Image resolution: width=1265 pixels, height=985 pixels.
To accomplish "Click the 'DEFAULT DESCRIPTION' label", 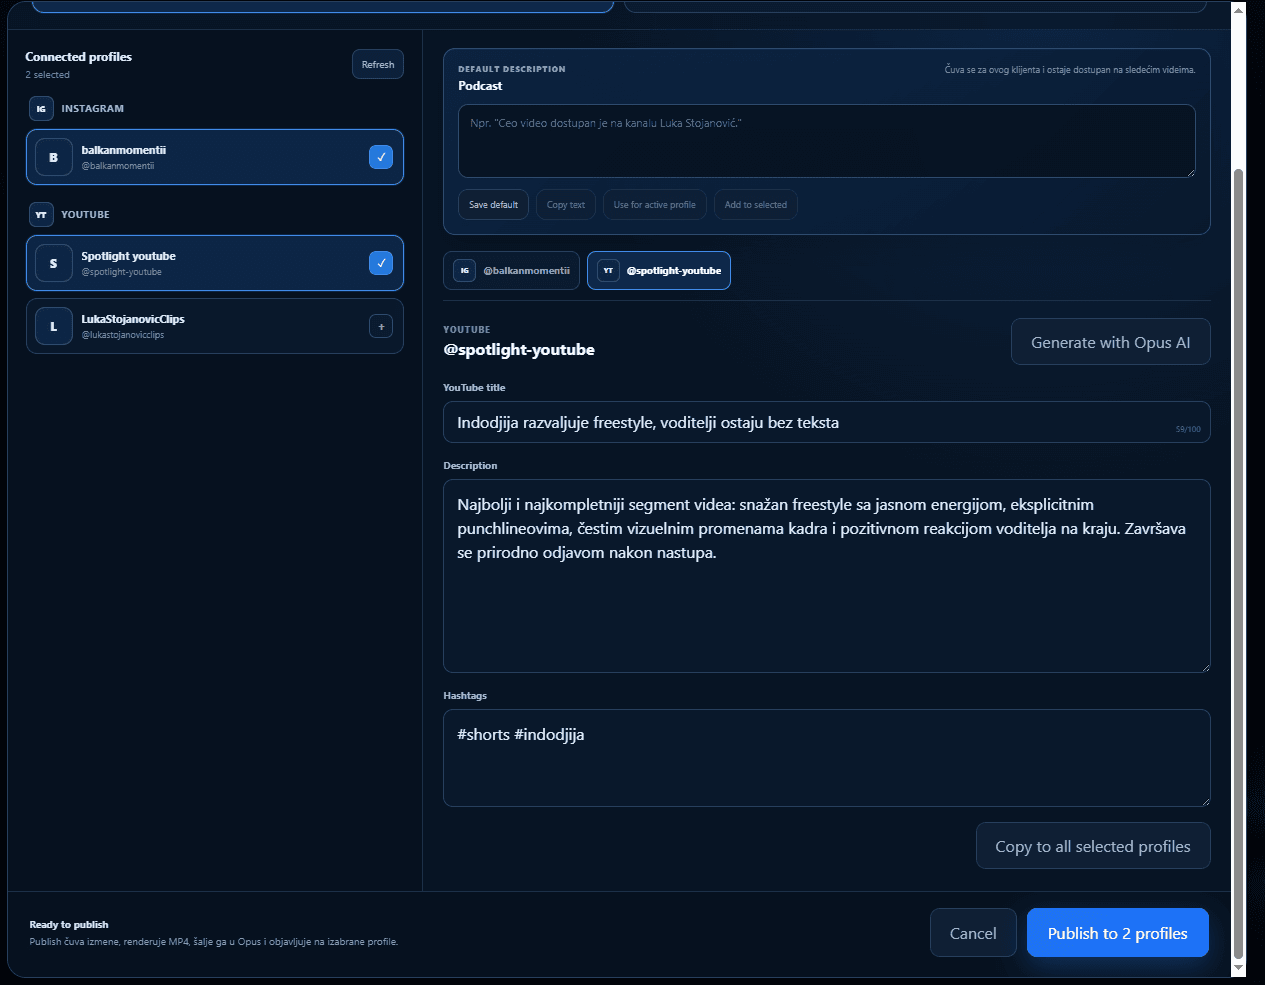I will [x=512, y=69].
